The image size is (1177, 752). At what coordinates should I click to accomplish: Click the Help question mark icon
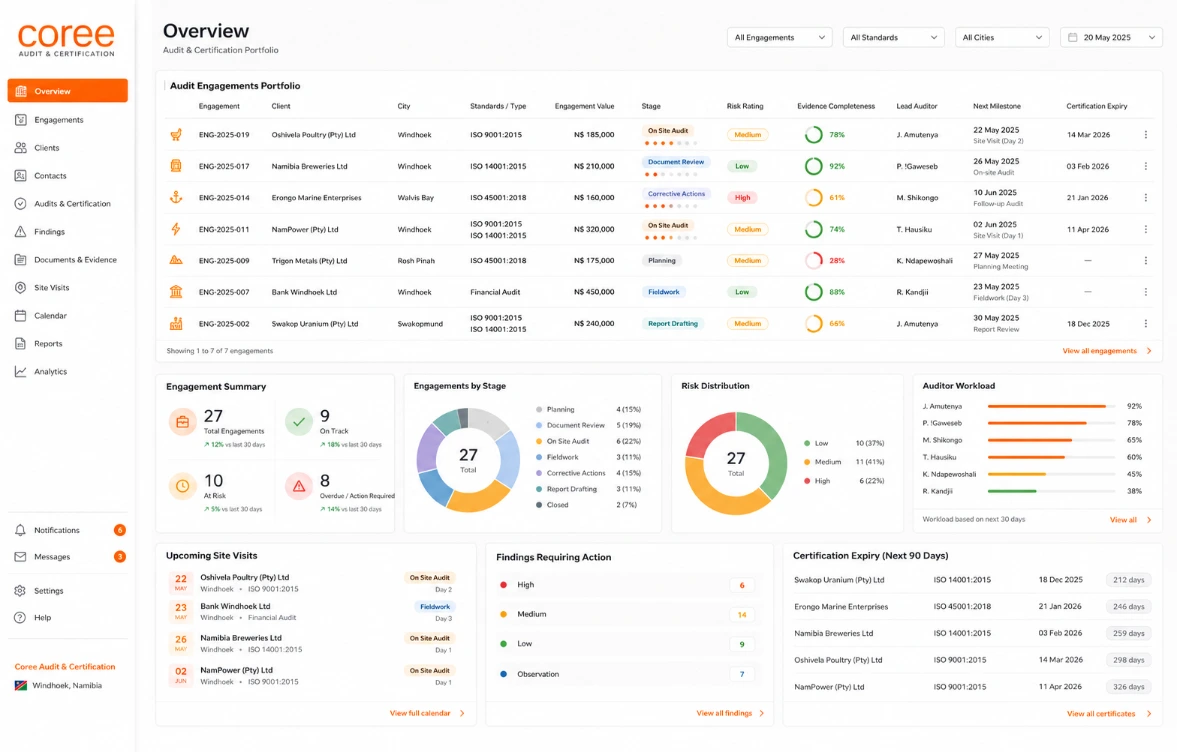(x=20, y=618)
